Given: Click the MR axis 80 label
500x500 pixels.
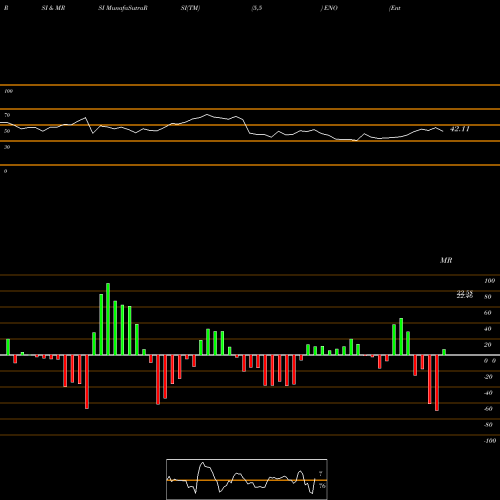Looking at the screenshot, I should tap(488, 297).
